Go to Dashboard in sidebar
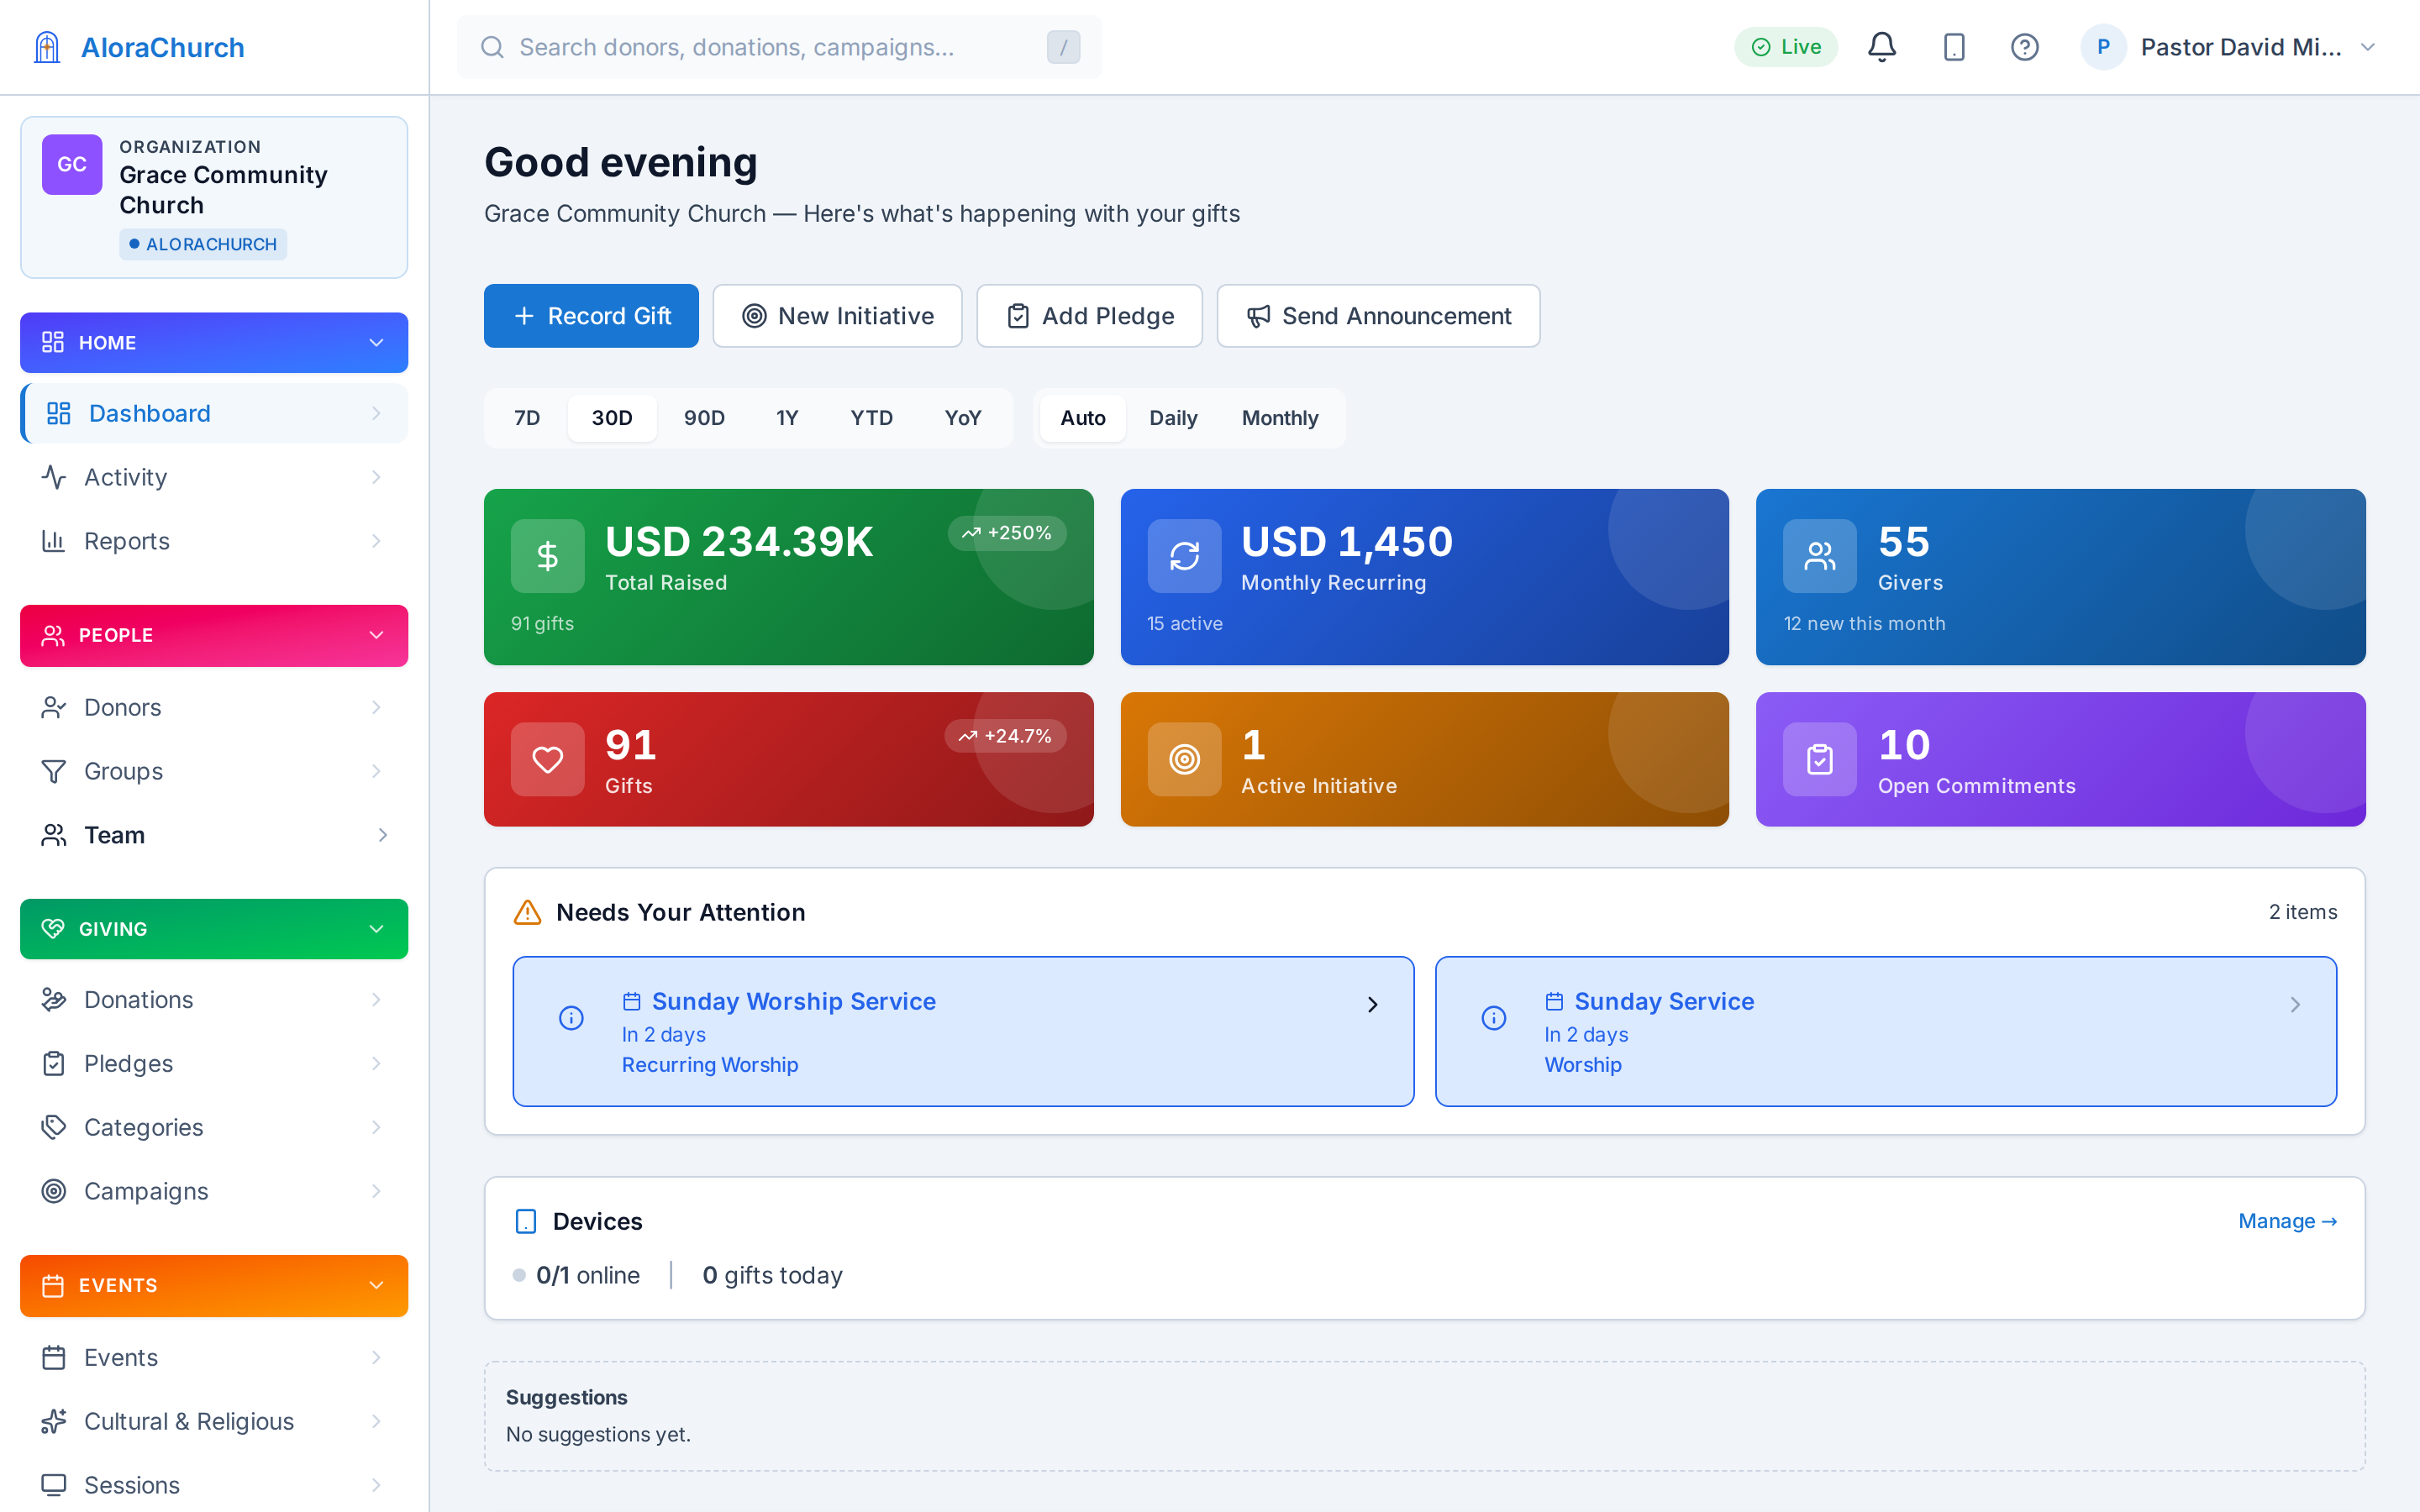Image resolution: width=2420 pixels, height=1512 pixels. [x=214, y=413]
